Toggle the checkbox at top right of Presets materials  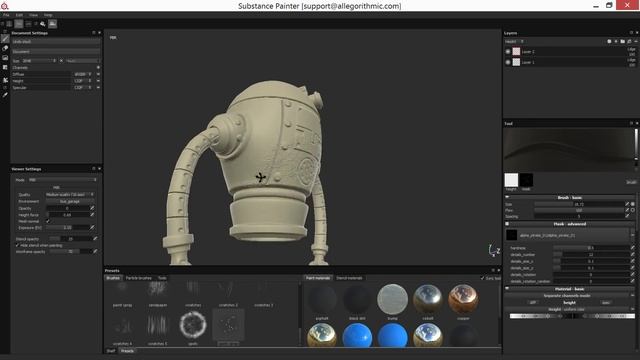(x=482, y=278)
